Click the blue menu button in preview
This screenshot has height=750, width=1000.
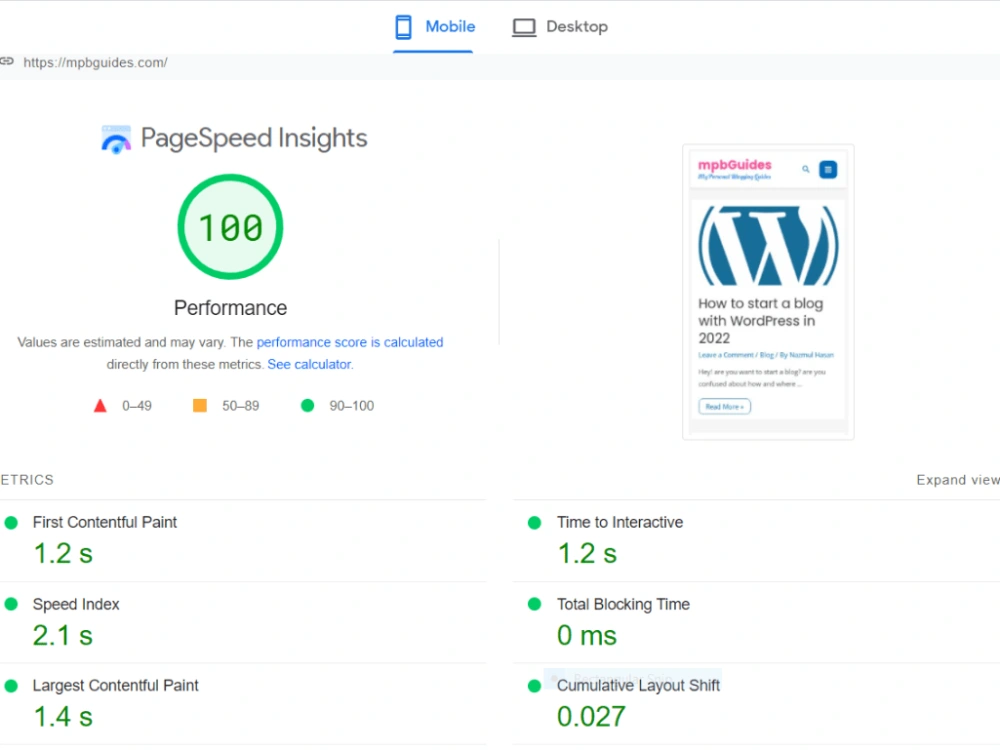point(828,170)
